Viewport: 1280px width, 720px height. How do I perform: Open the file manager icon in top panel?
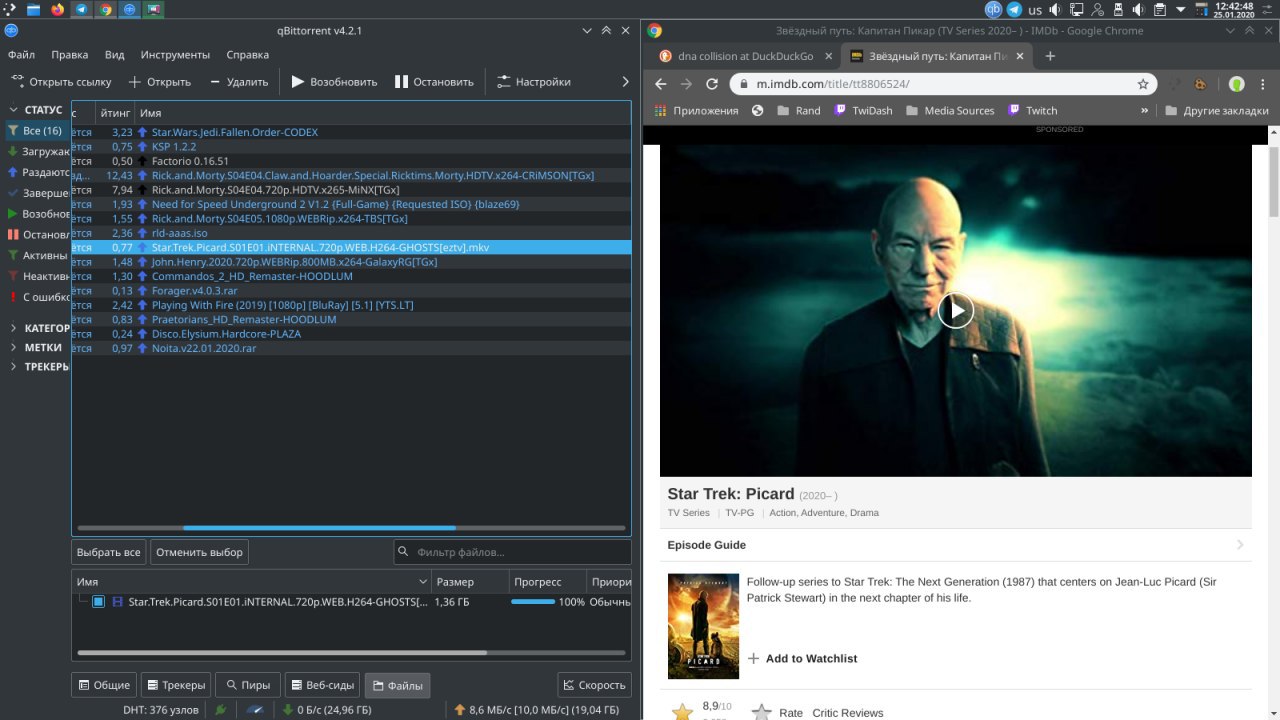pos(34,9)
